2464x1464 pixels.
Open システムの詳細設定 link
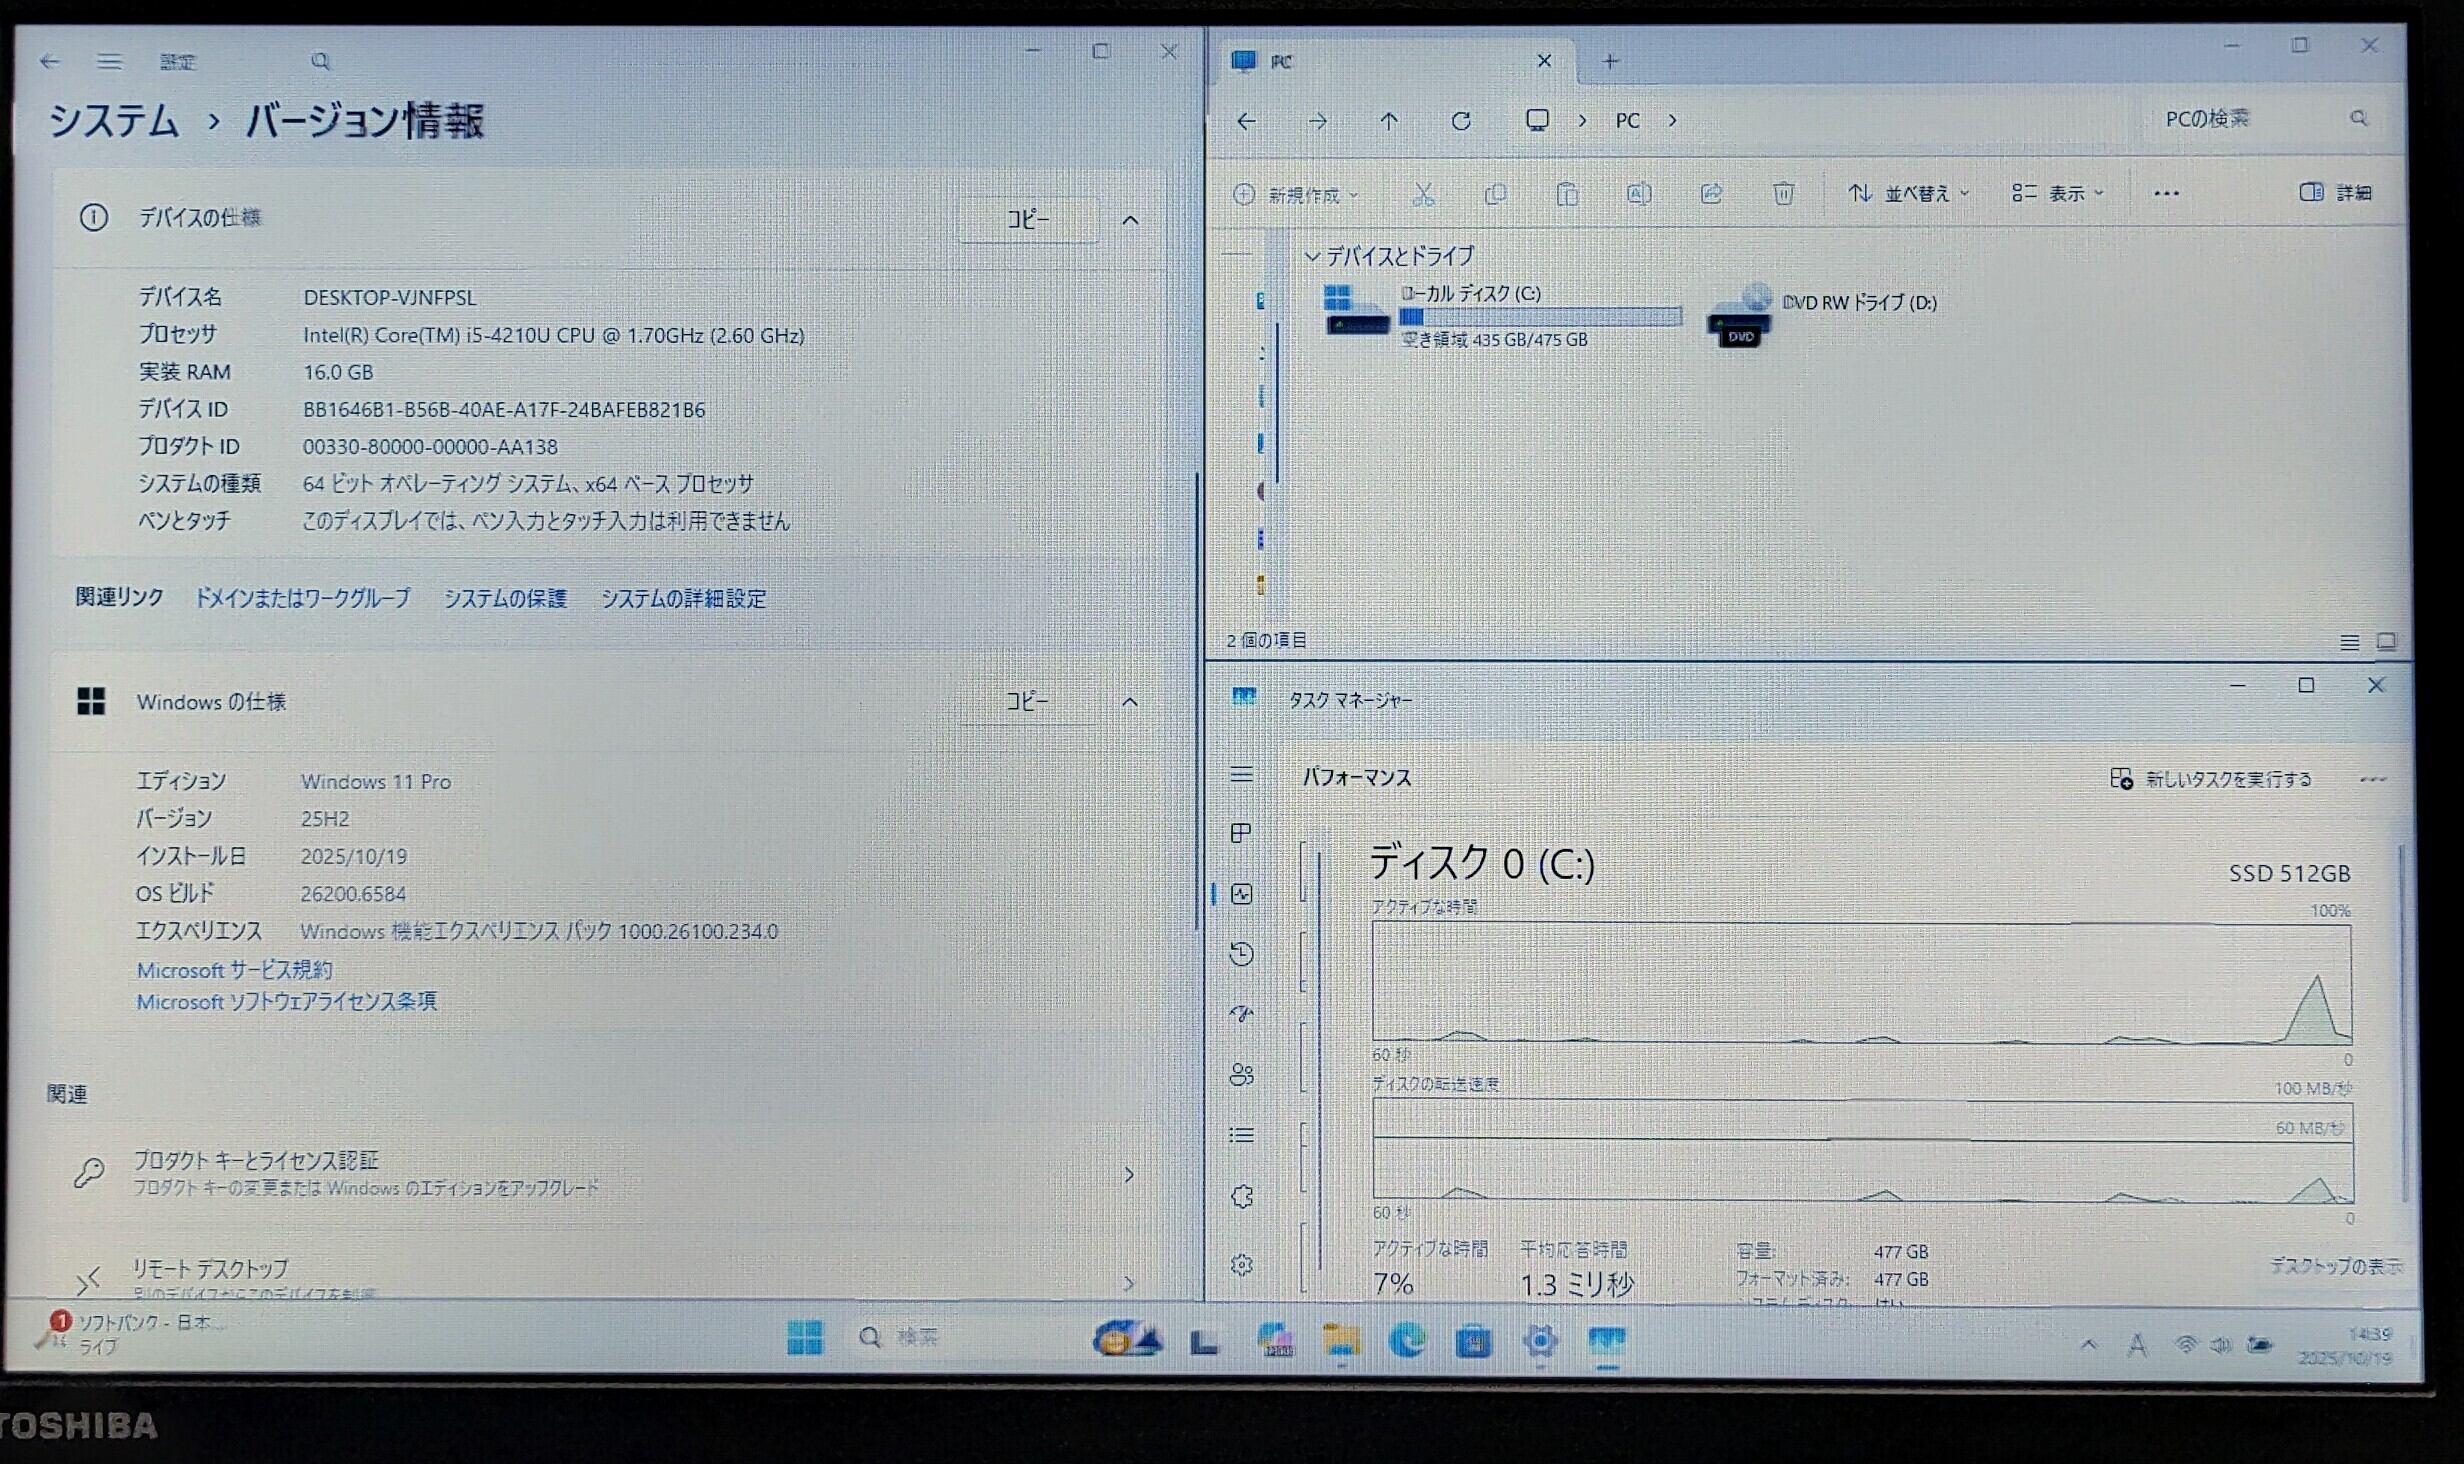coord(683,599)
